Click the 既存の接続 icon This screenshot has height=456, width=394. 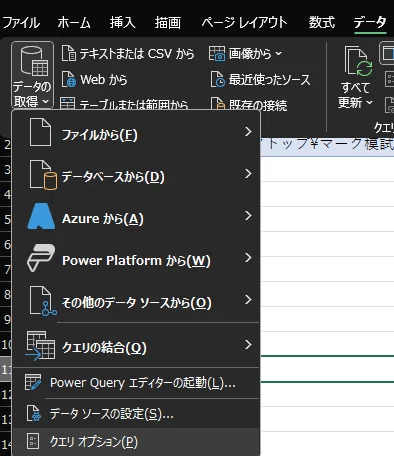(218, 104)
